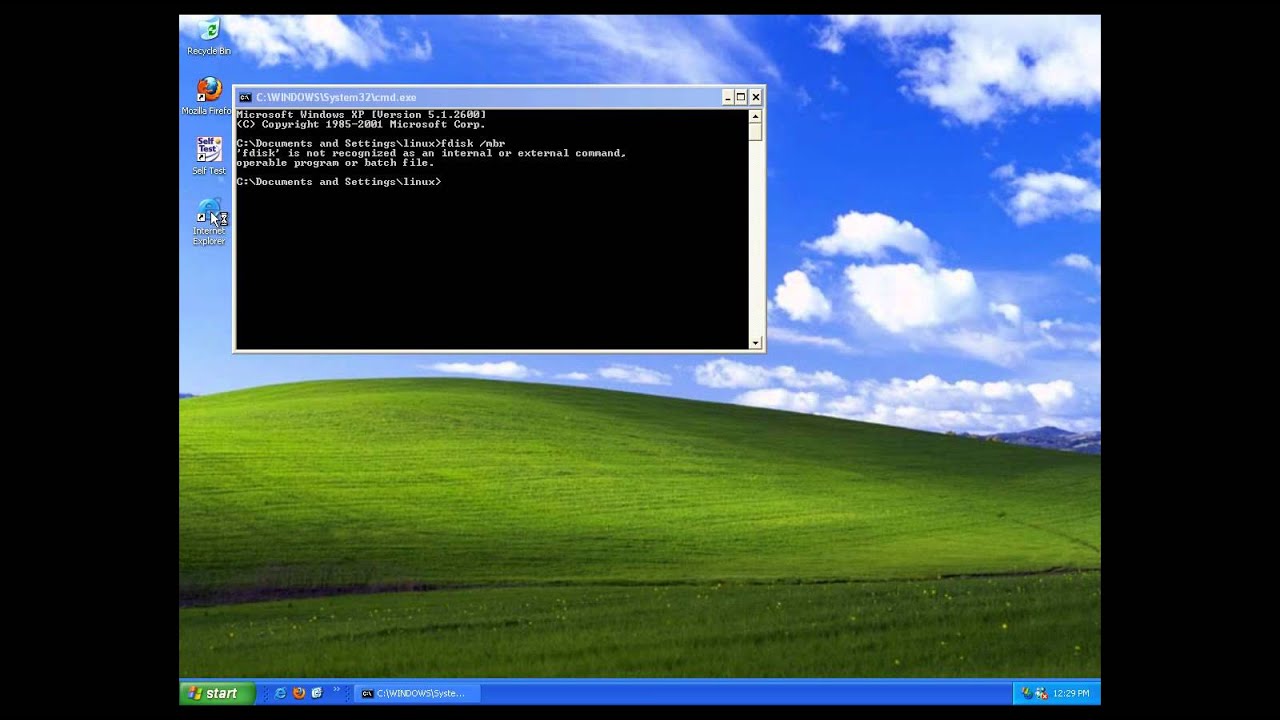Launch Internet Explorer from Quick Launch
This screenshot has height=720, width=1280.
pyautogui.click(x=280, y=693)
